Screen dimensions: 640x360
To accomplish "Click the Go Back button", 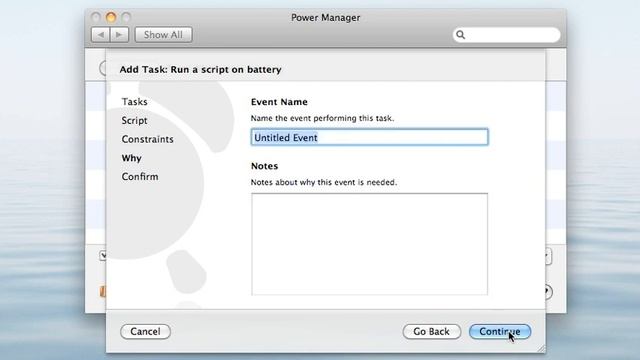I will 431,331.
